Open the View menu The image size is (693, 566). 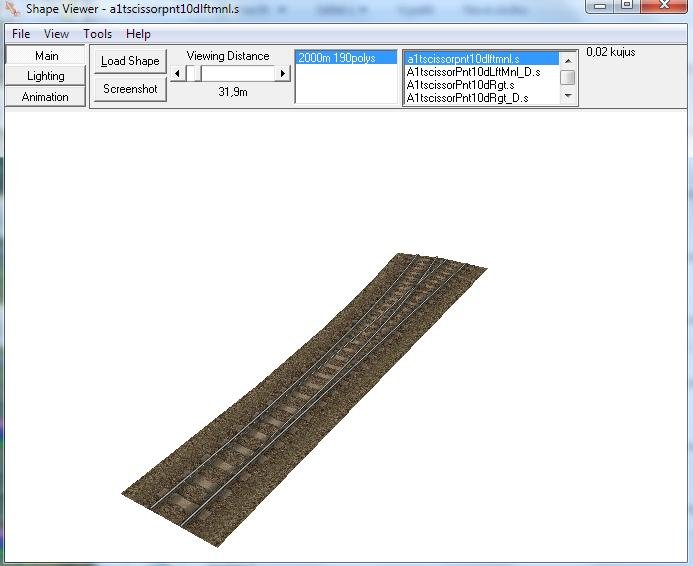coord(57,34)
